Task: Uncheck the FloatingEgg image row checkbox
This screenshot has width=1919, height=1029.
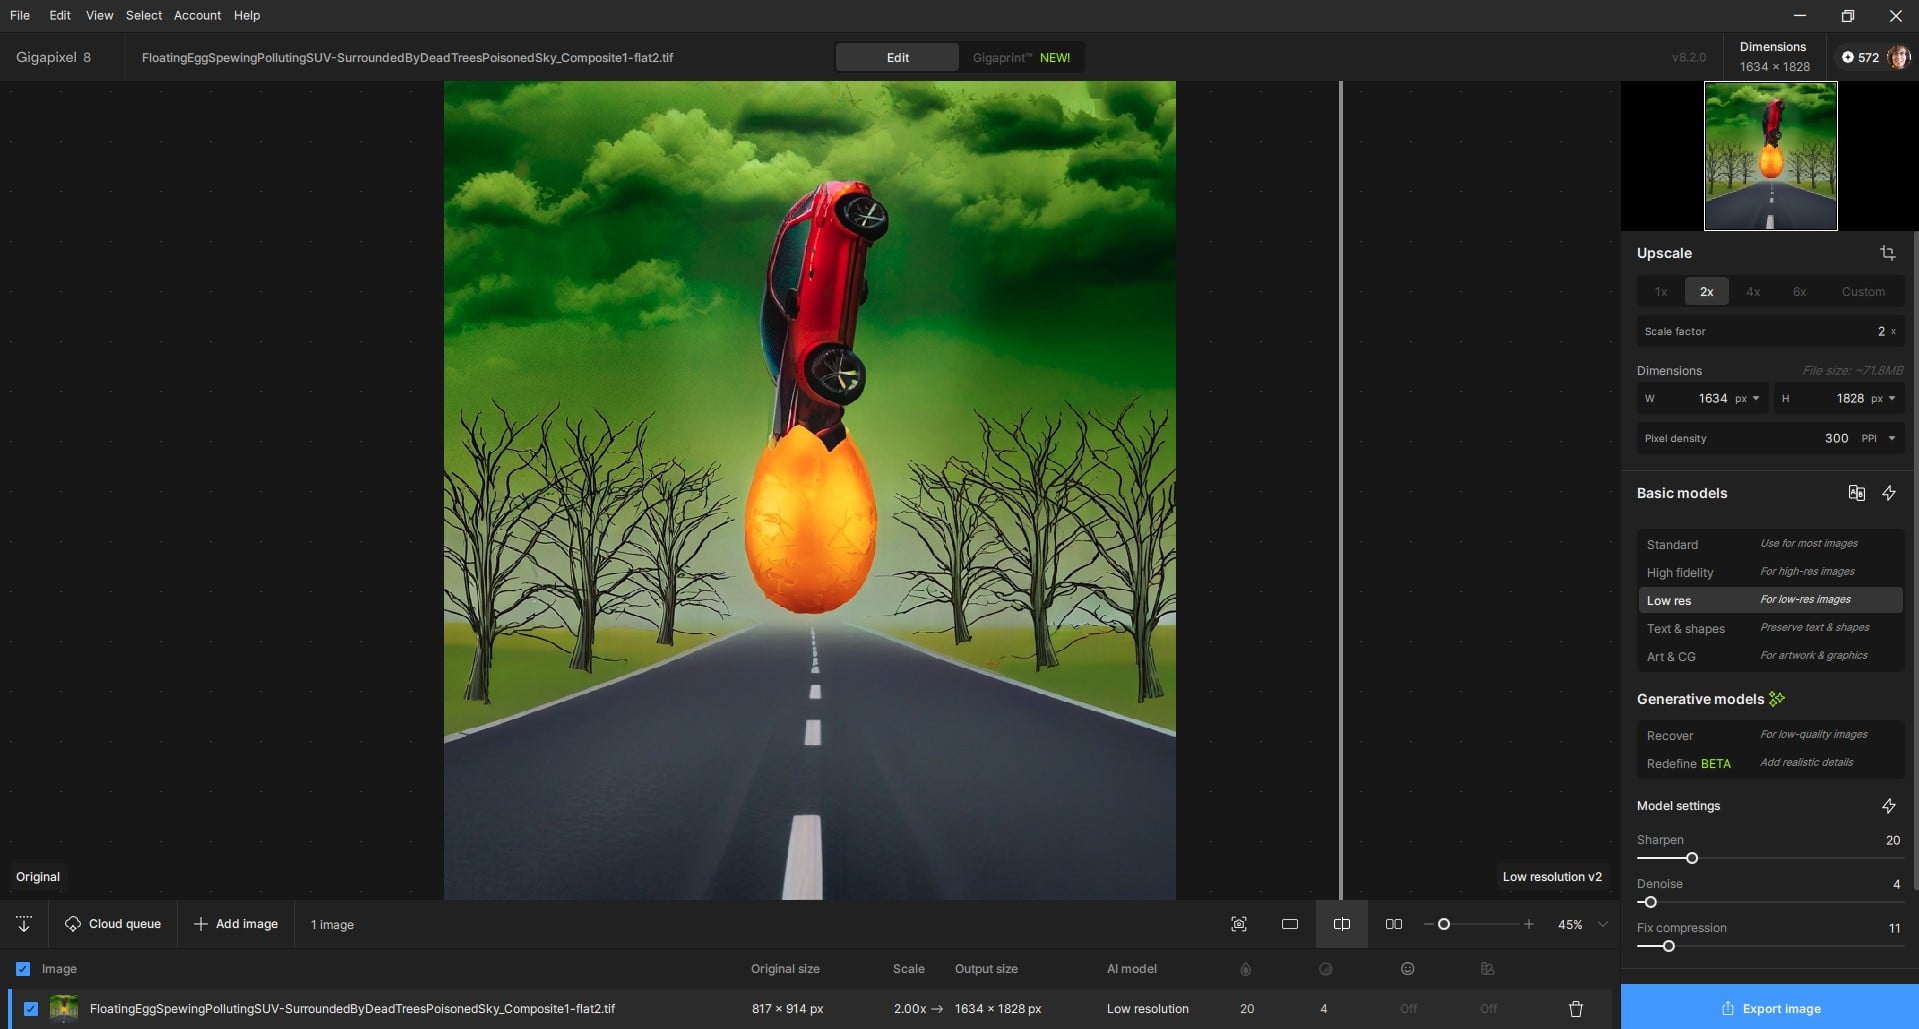Action: point(31,1009)
